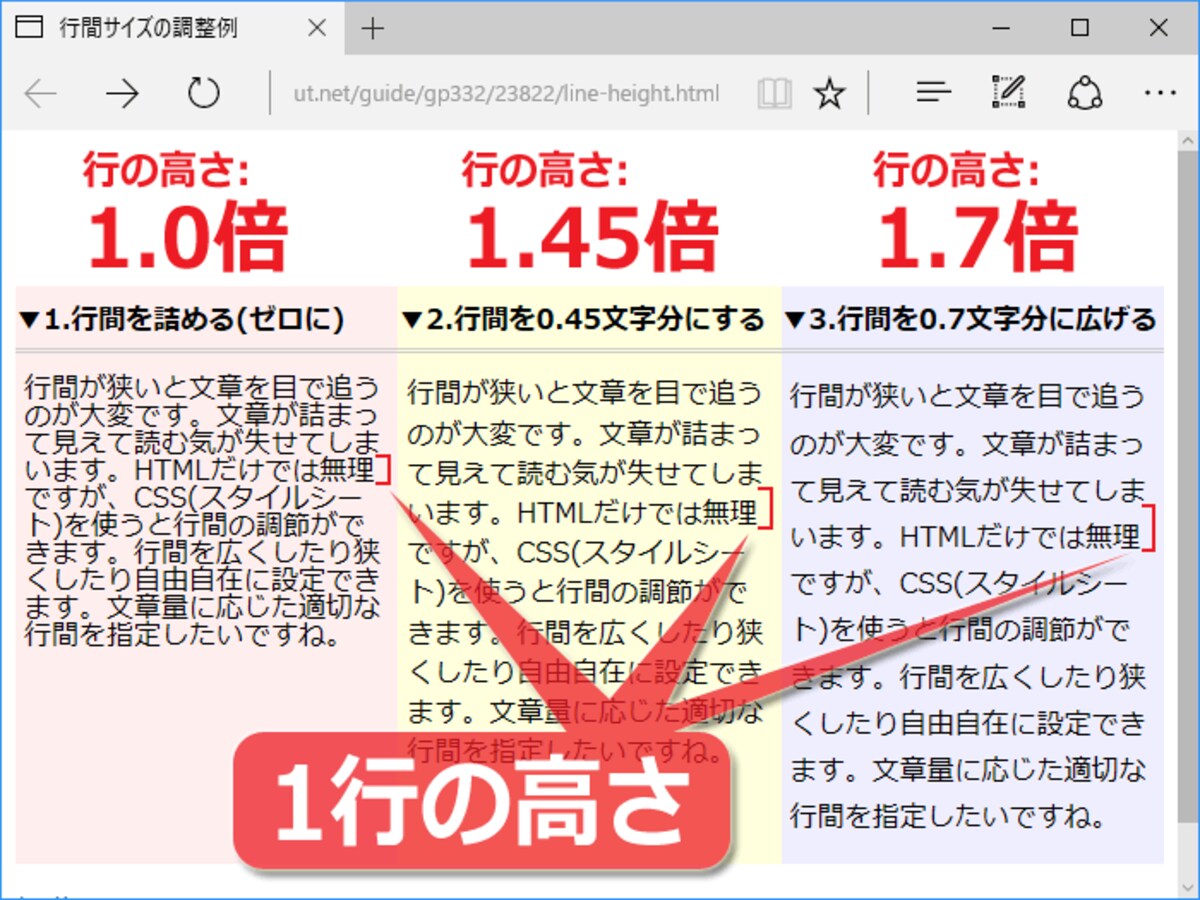Open the Hub favorites list

click(x=933, y=93)
